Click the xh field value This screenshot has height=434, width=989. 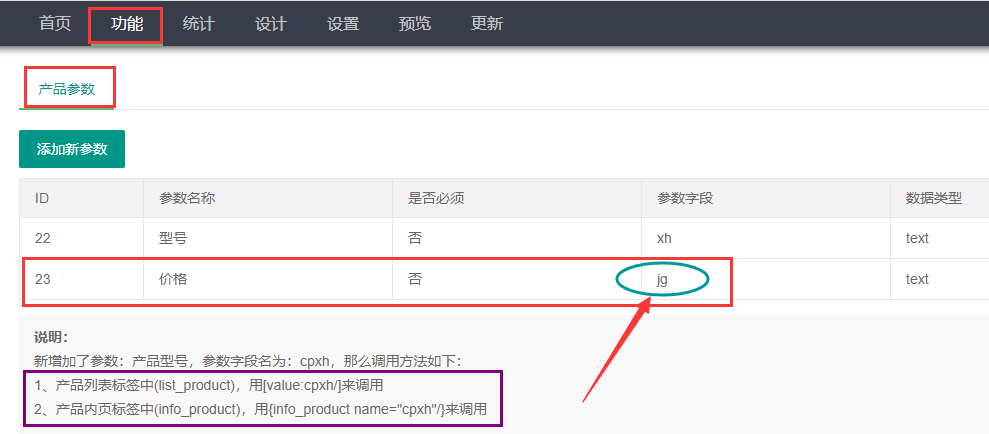(x=664, y=238)
